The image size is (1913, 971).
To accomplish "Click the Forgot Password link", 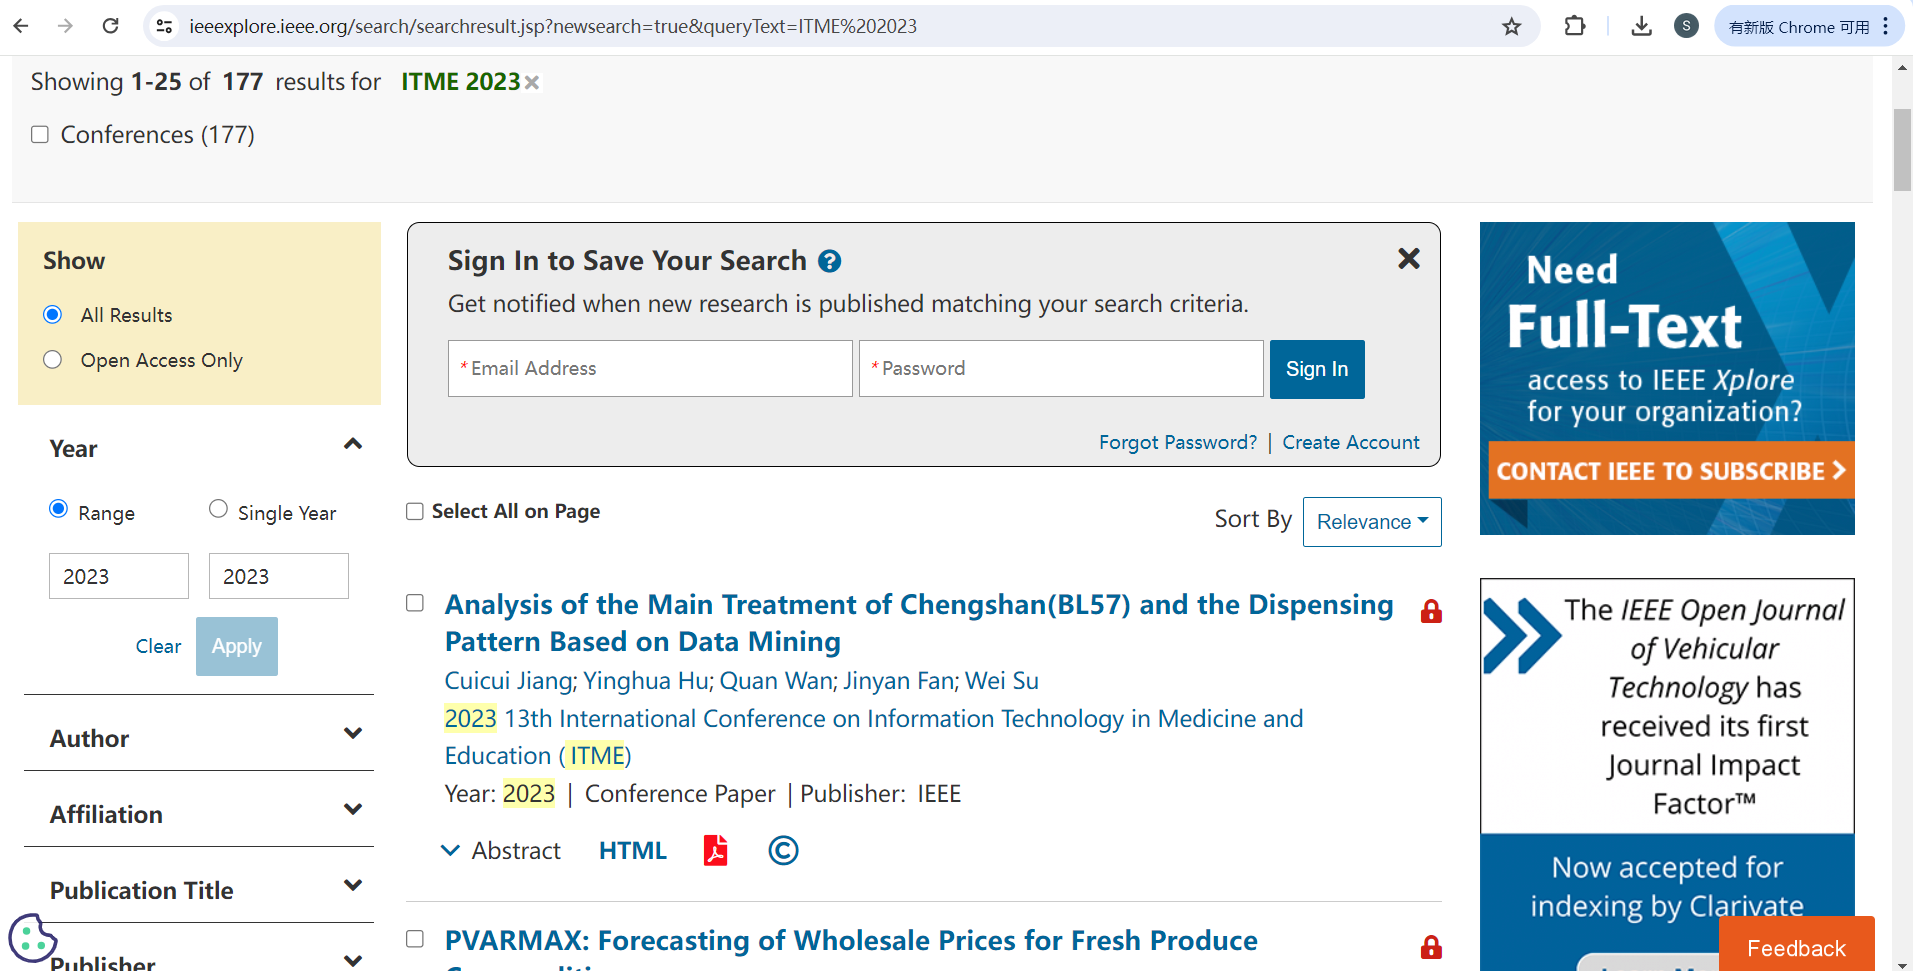I will [x=1177, y=442].
